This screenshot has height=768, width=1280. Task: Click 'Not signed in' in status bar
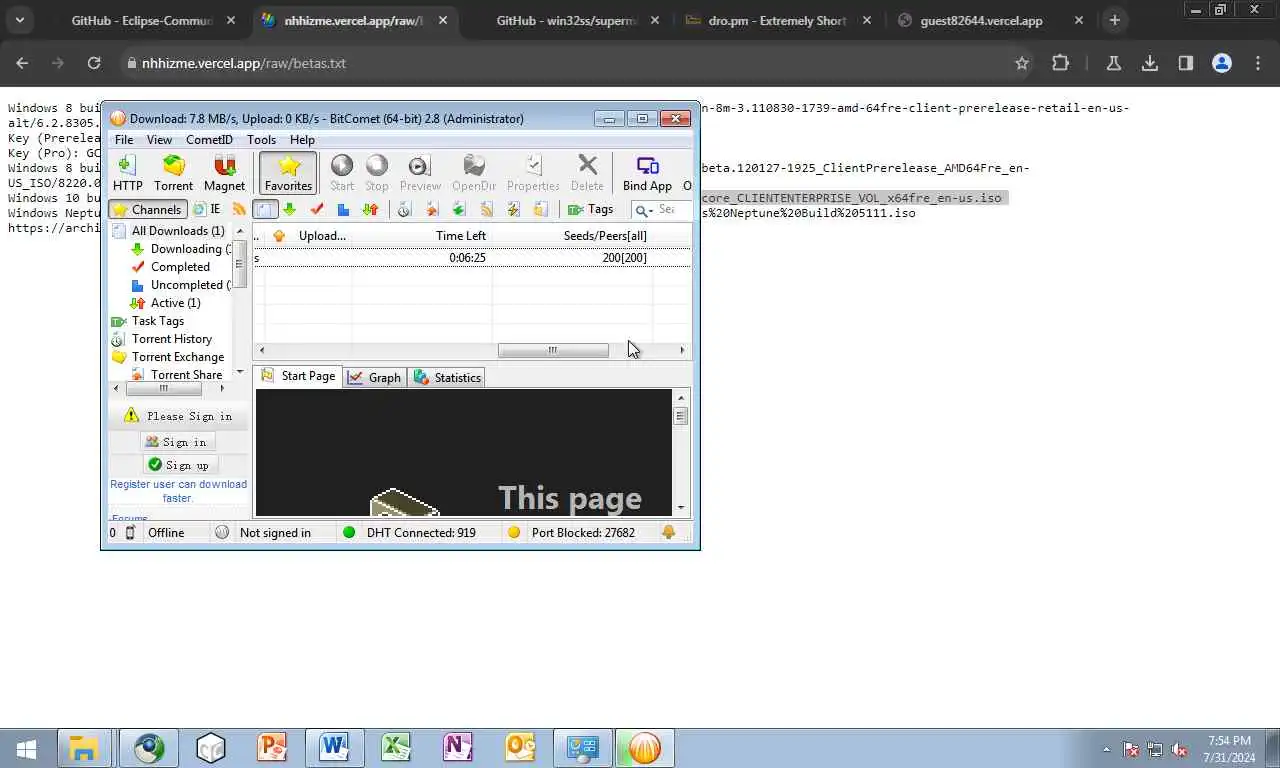click(x=275, y=533)
